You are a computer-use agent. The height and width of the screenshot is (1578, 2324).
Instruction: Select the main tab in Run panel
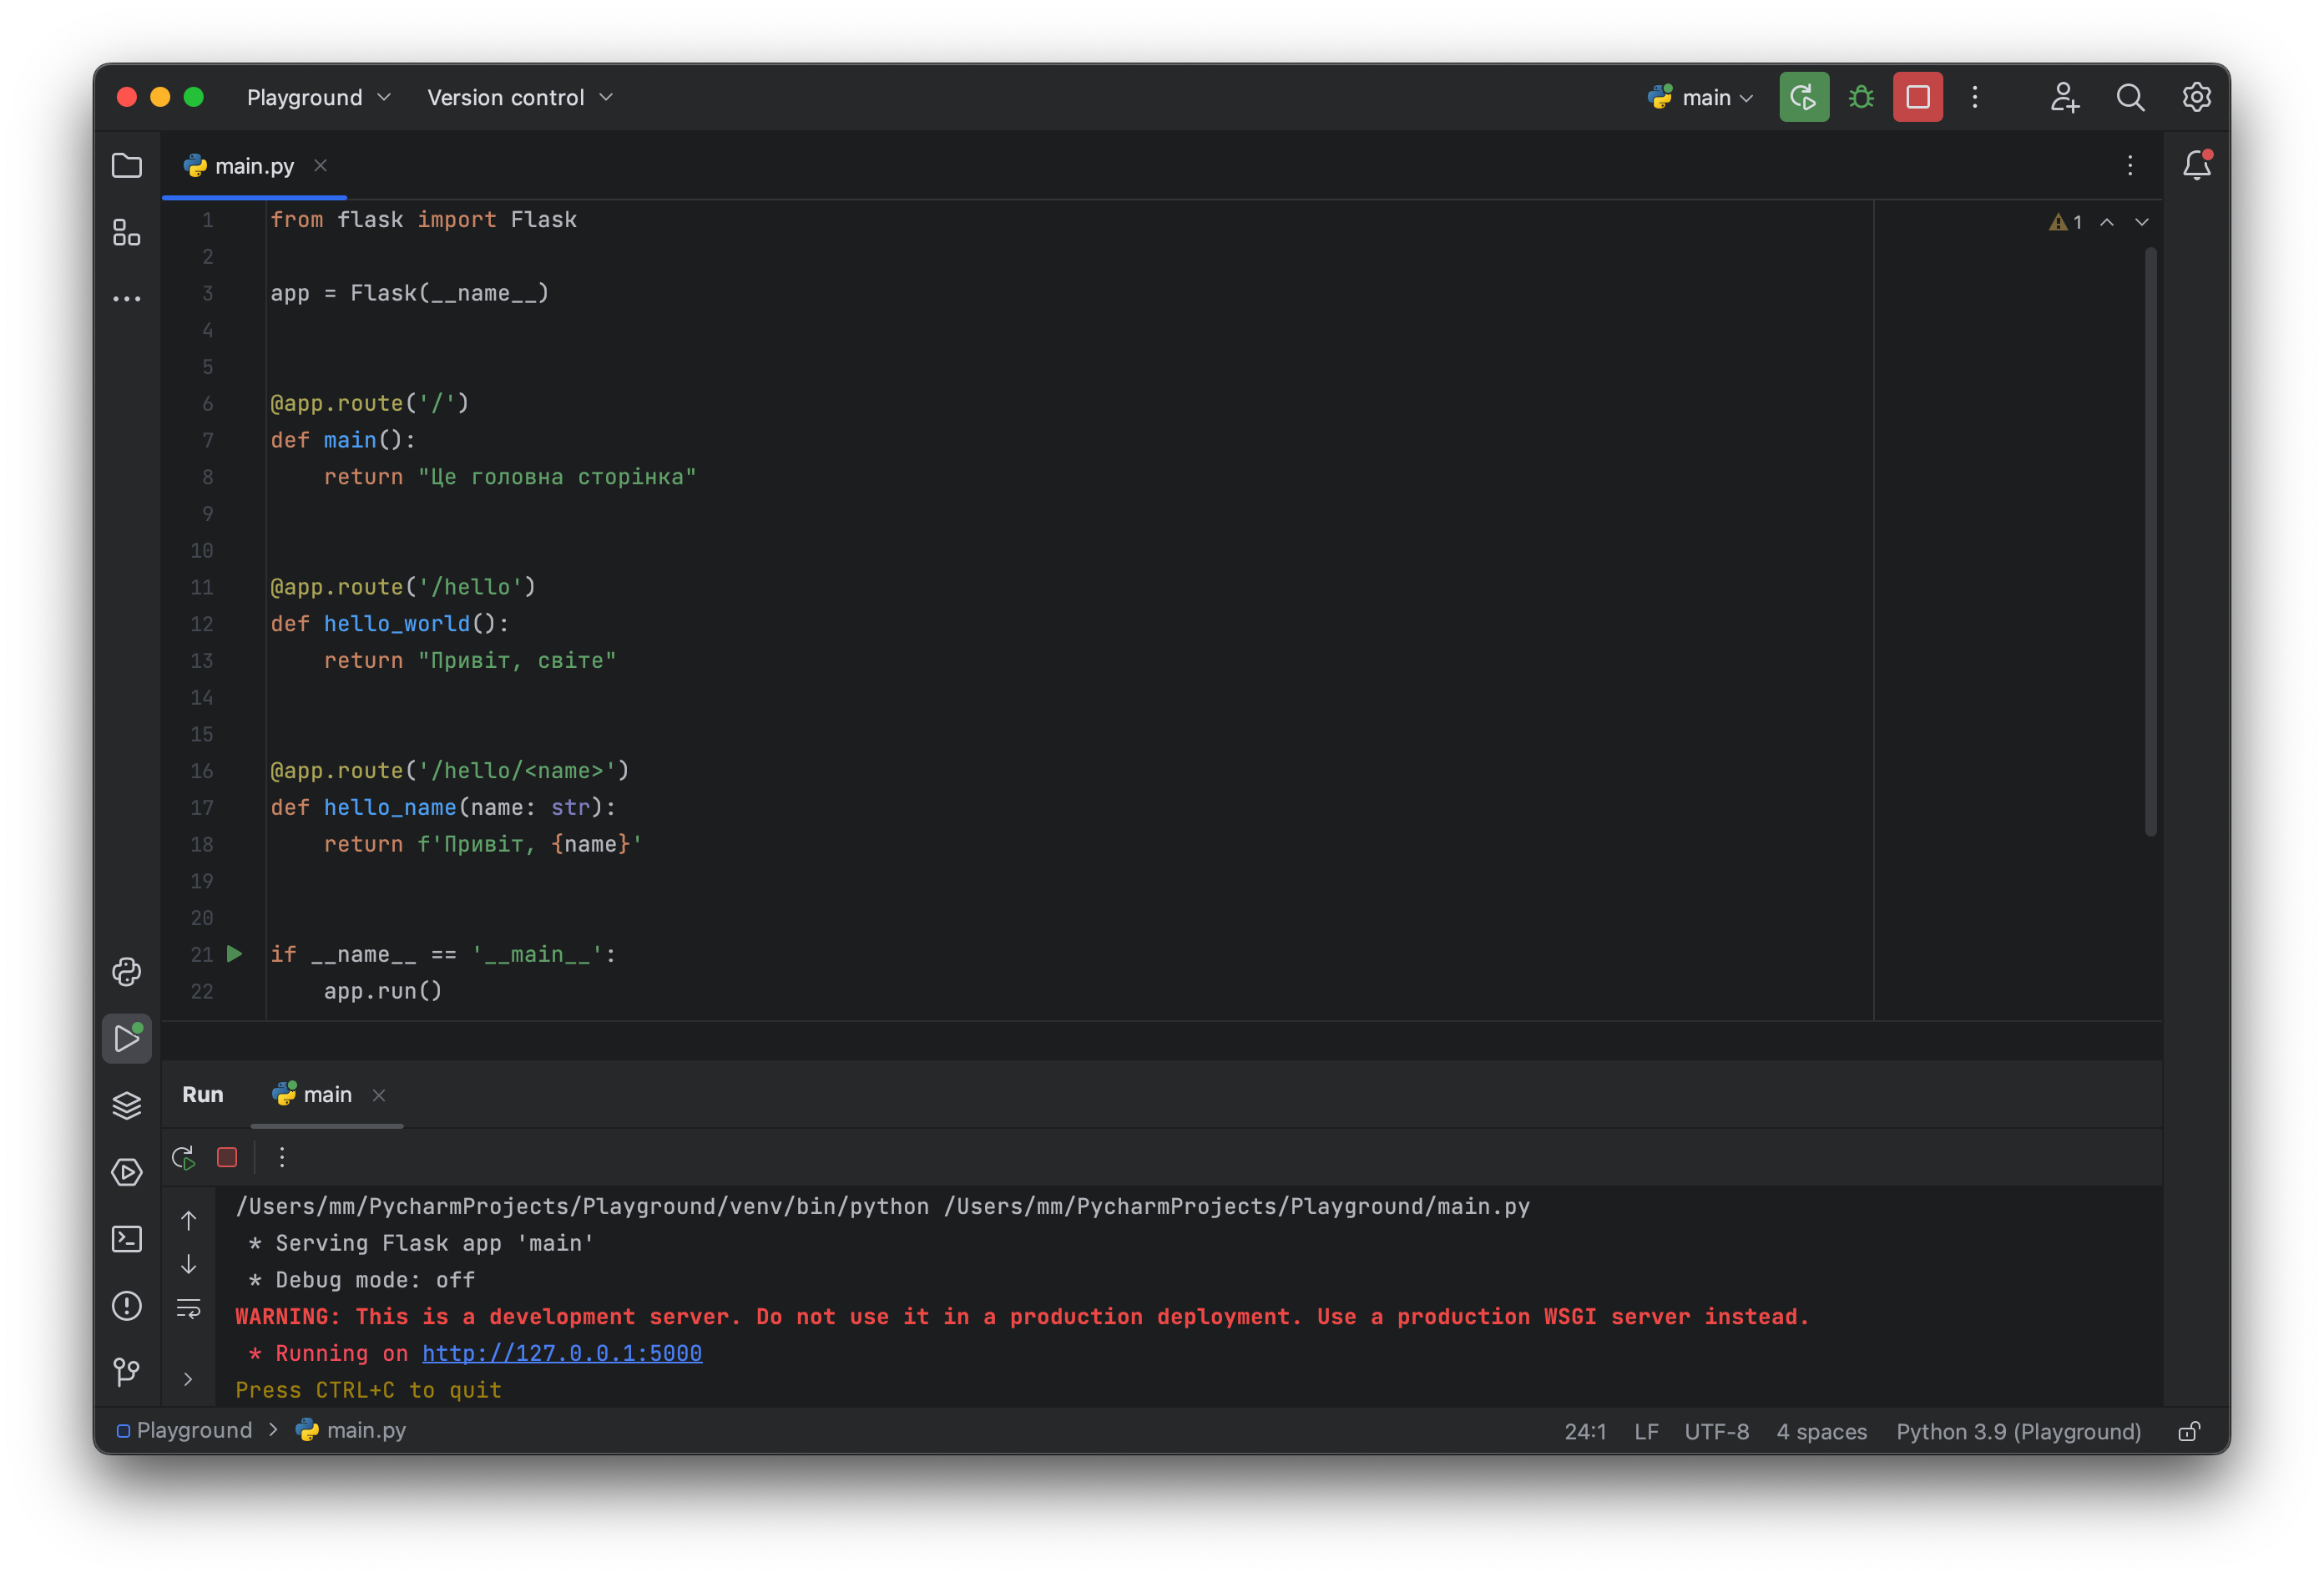click(x=326, y=1094)
